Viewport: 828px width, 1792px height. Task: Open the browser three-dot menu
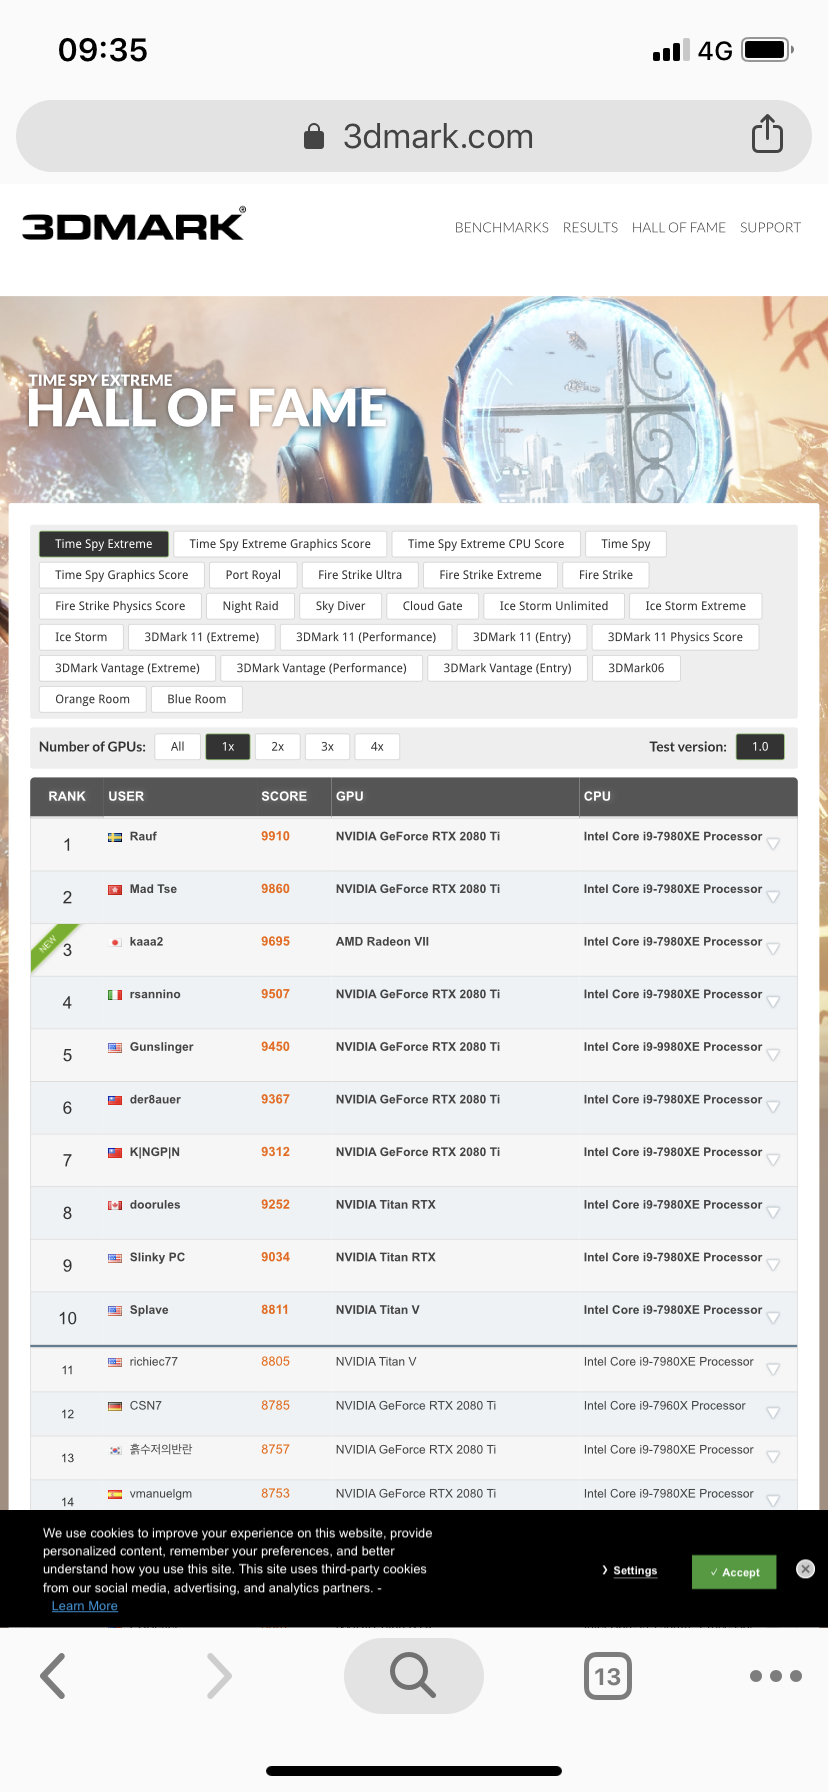pos(775,1676)
